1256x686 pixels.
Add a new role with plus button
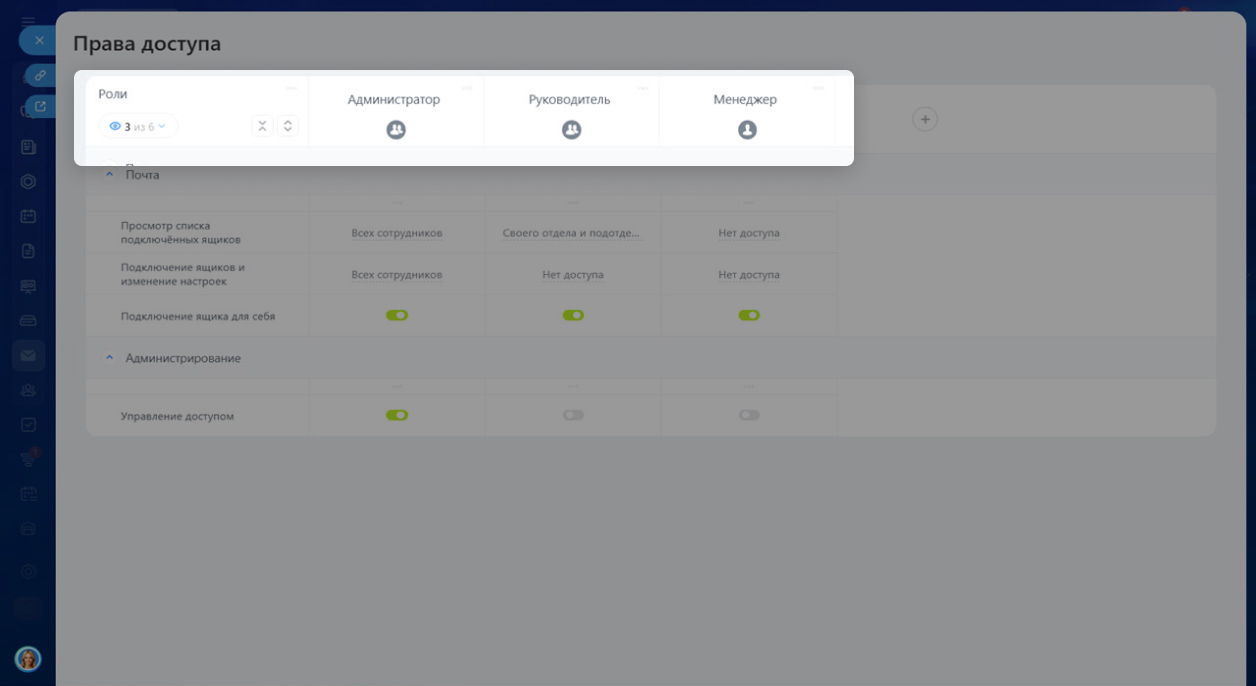[x=925, y=119]
